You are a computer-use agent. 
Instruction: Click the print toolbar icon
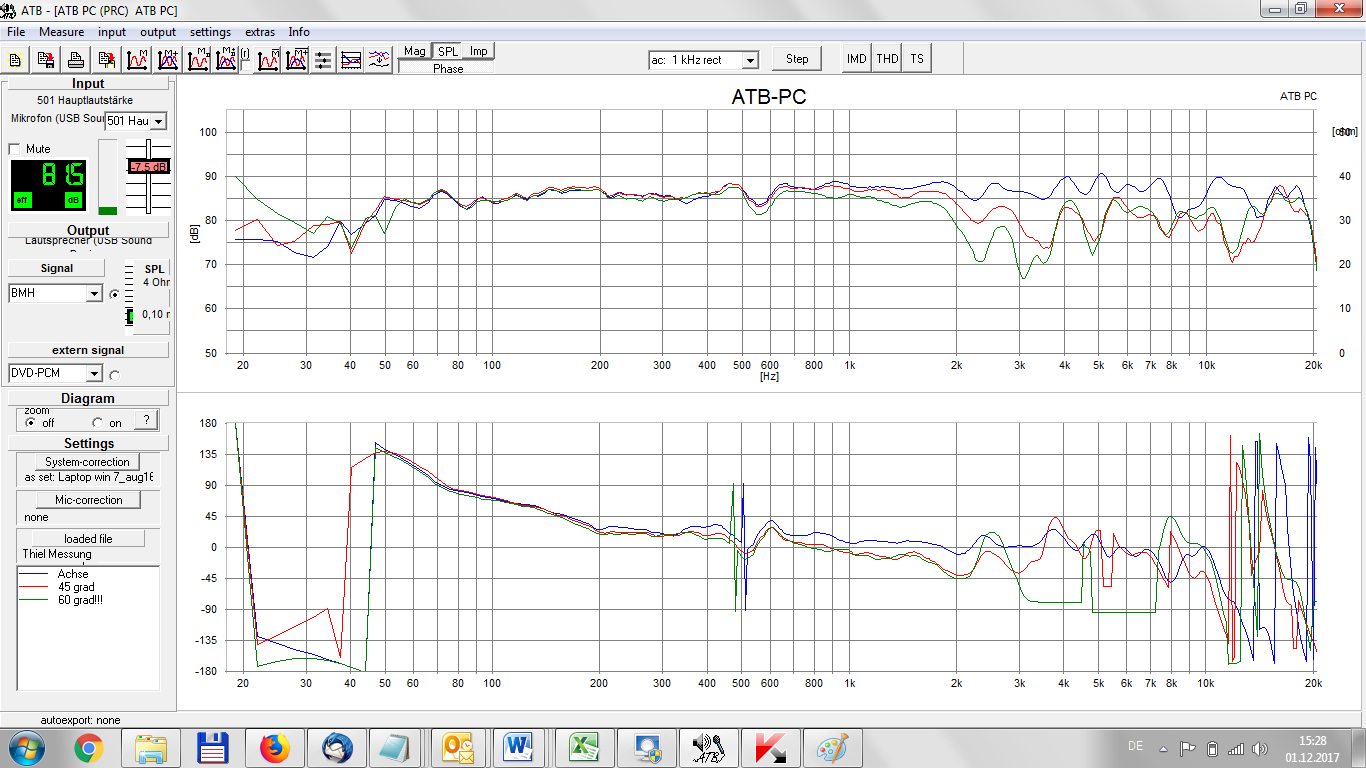point(75,60)
